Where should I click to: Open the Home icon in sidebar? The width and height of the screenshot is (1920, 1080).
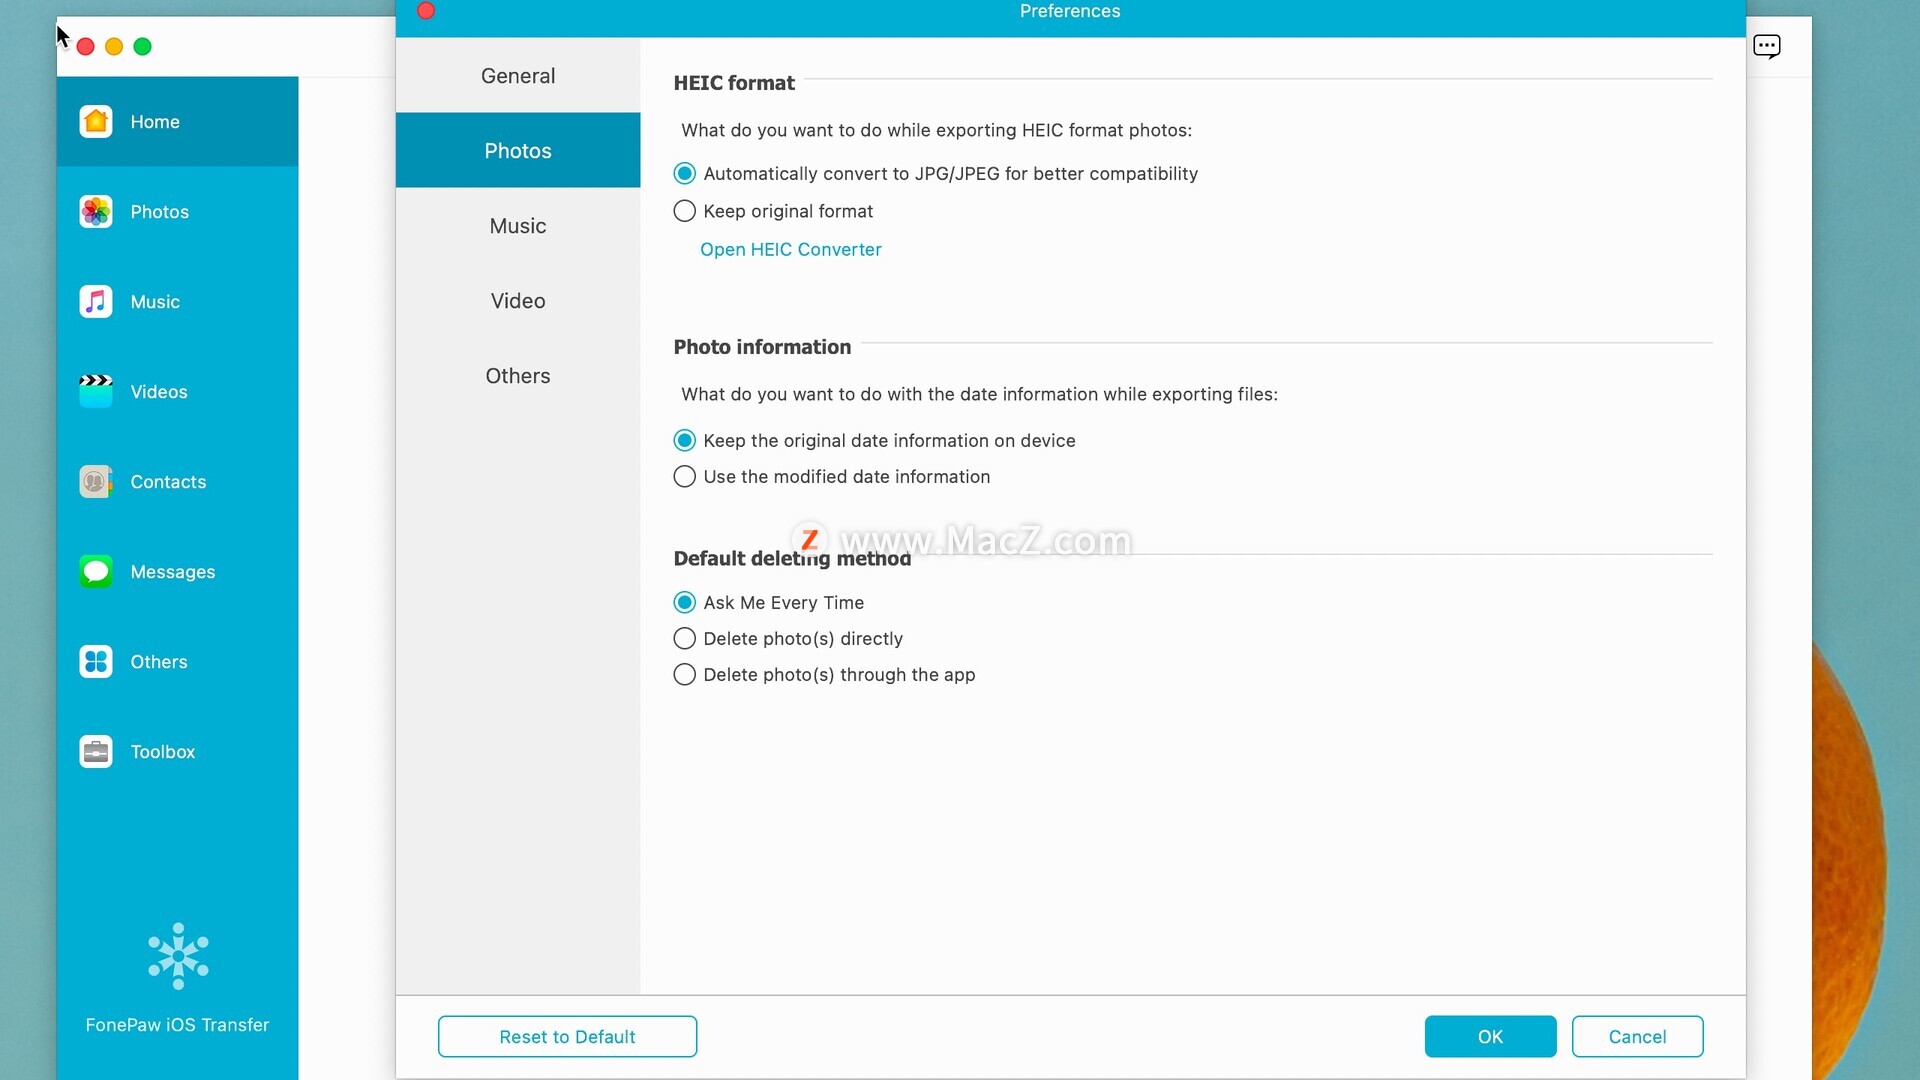(x=96, y=122)
